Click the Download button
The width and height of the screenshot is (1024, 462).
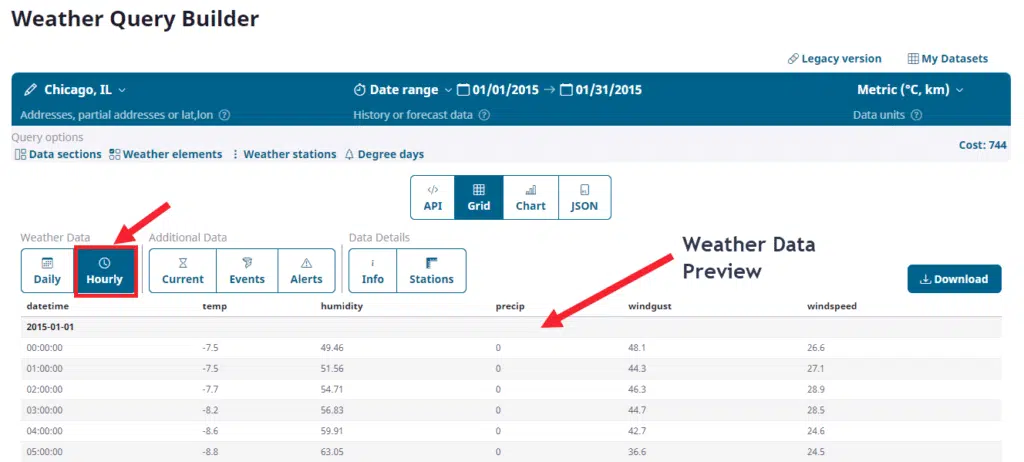point(954,279)
